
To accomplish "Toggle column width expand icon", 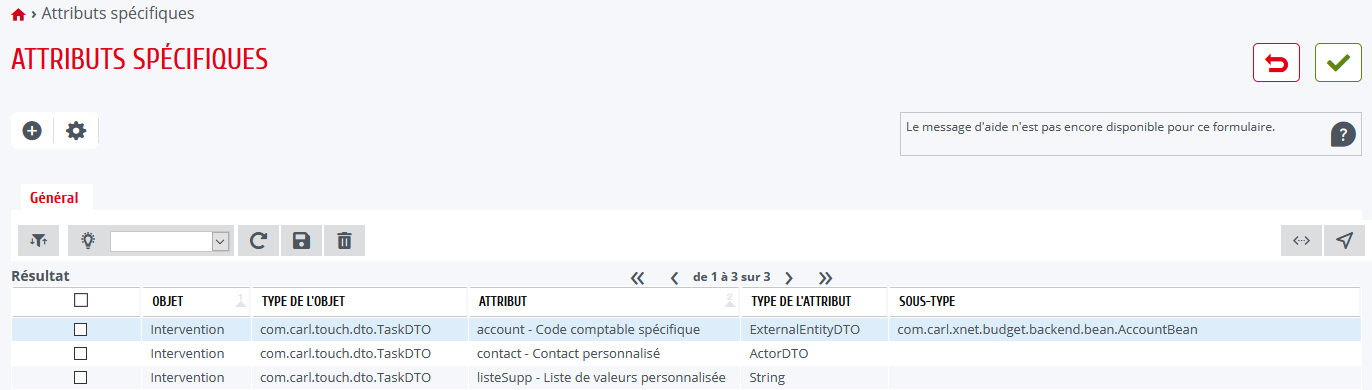I will coord(1301,240).
